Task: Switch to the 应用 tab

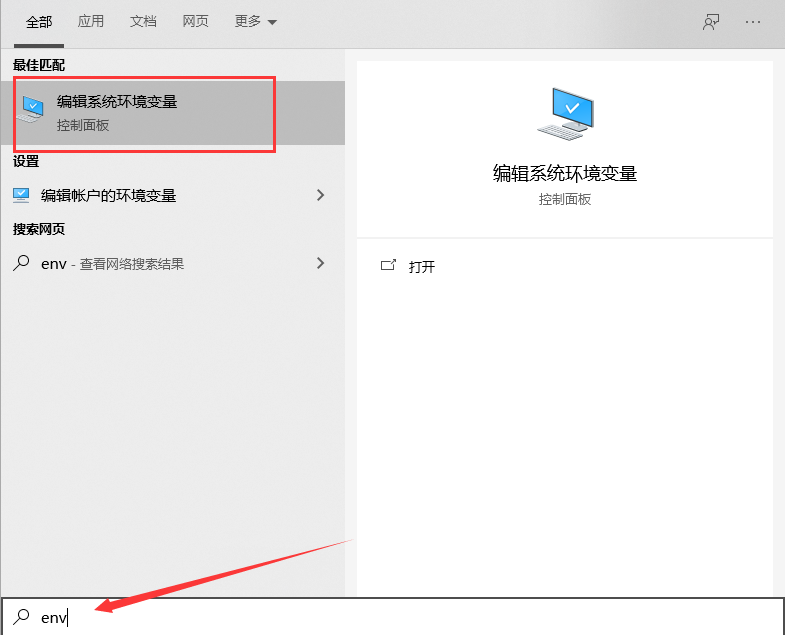Action: point(91,22)
